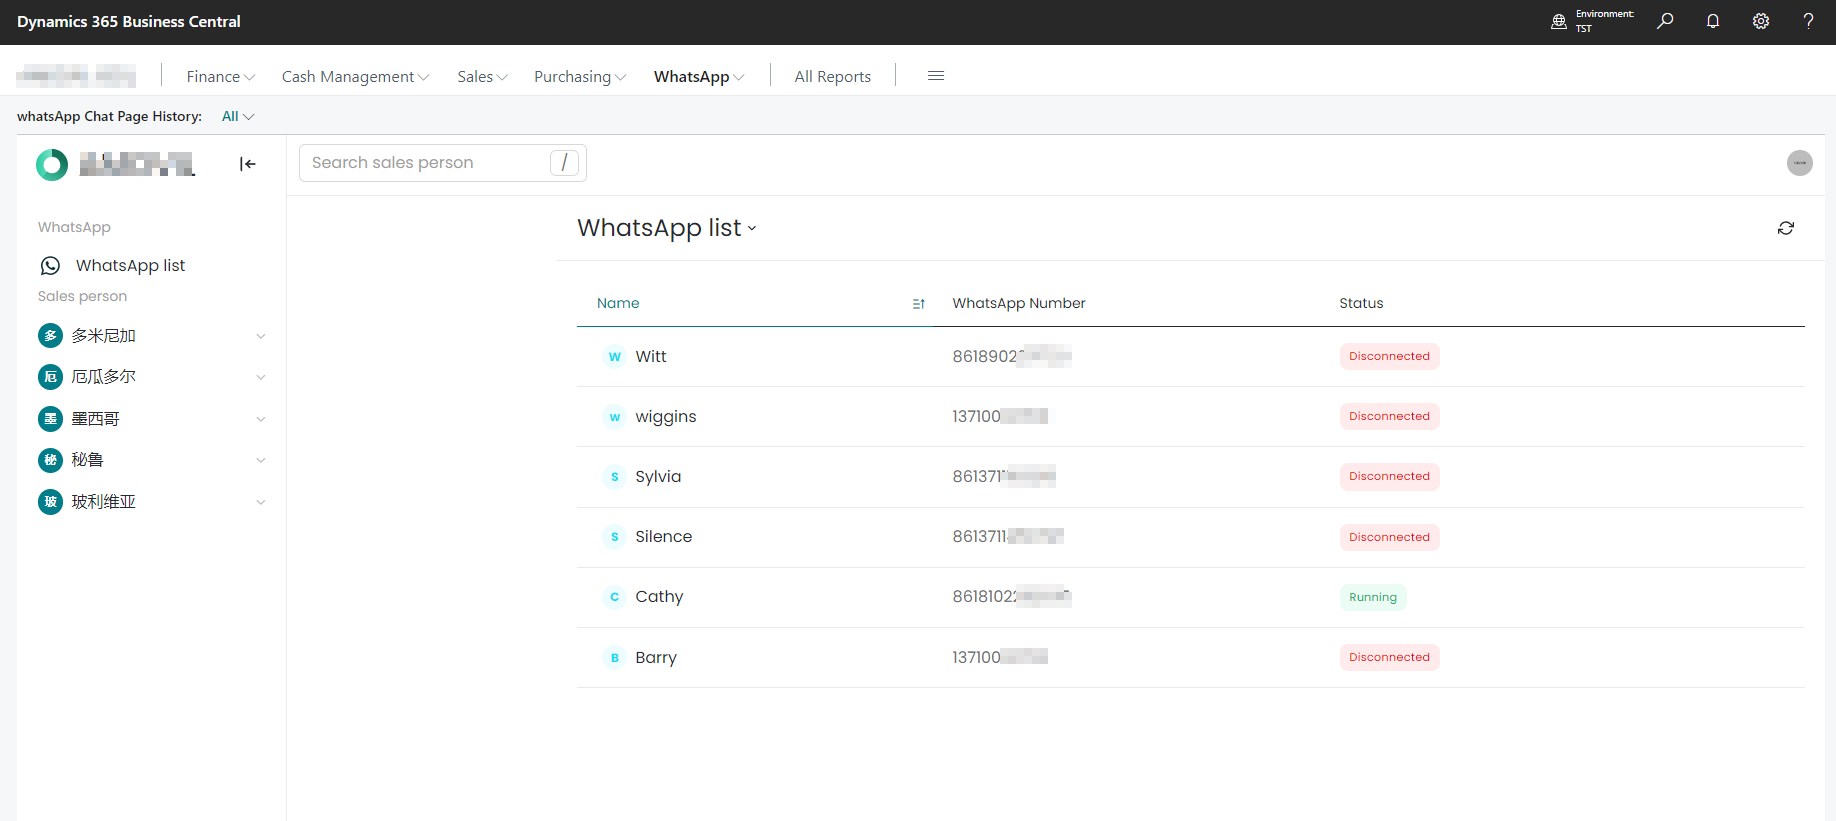Image resolution: width=1836 pixels, height=821 pixels.
Task: Click the sort icon in Name column
Action: click(918, 304)
